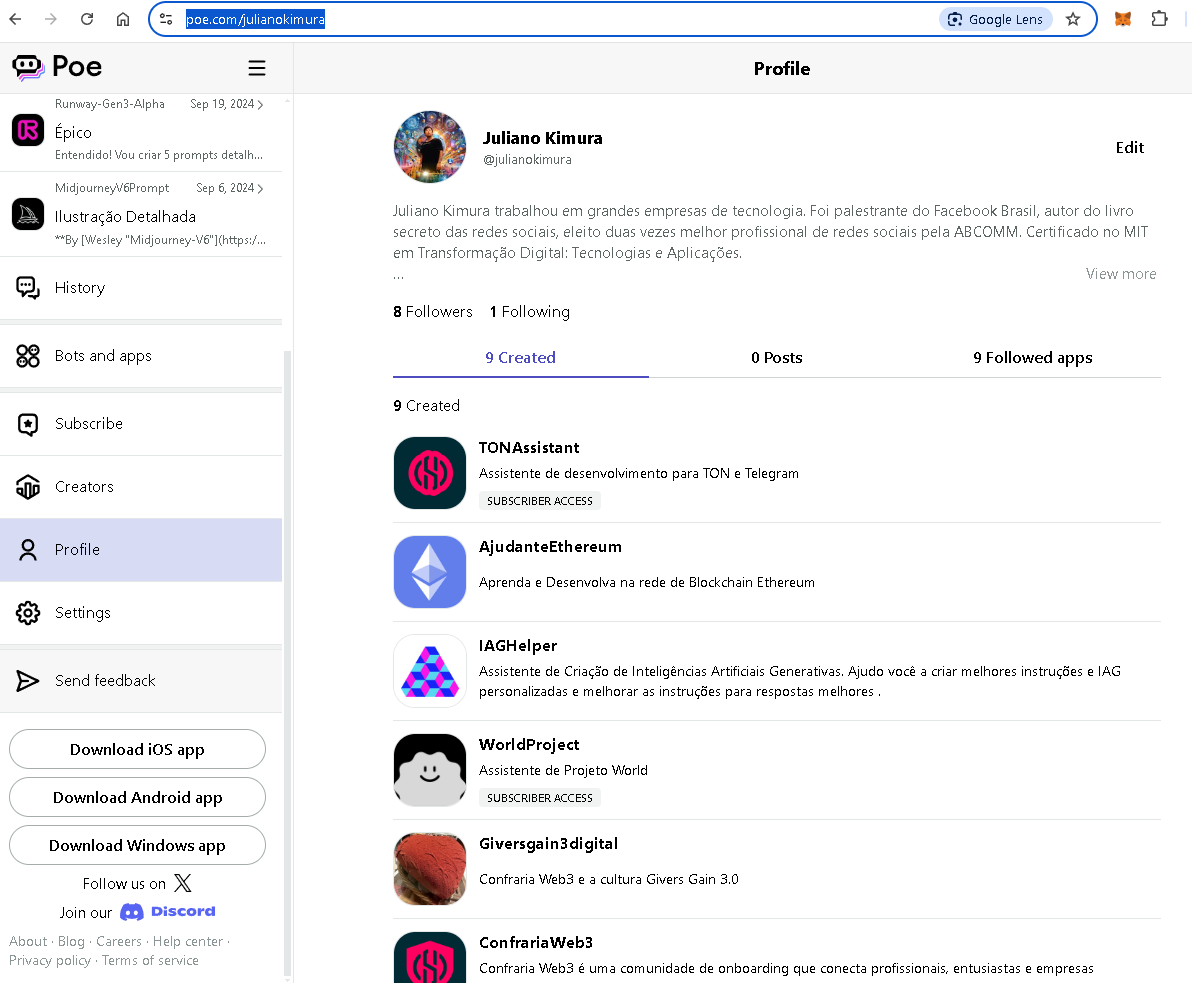Open the About footer link
The image size is (1192, 983).
click(x=28, y=941)
